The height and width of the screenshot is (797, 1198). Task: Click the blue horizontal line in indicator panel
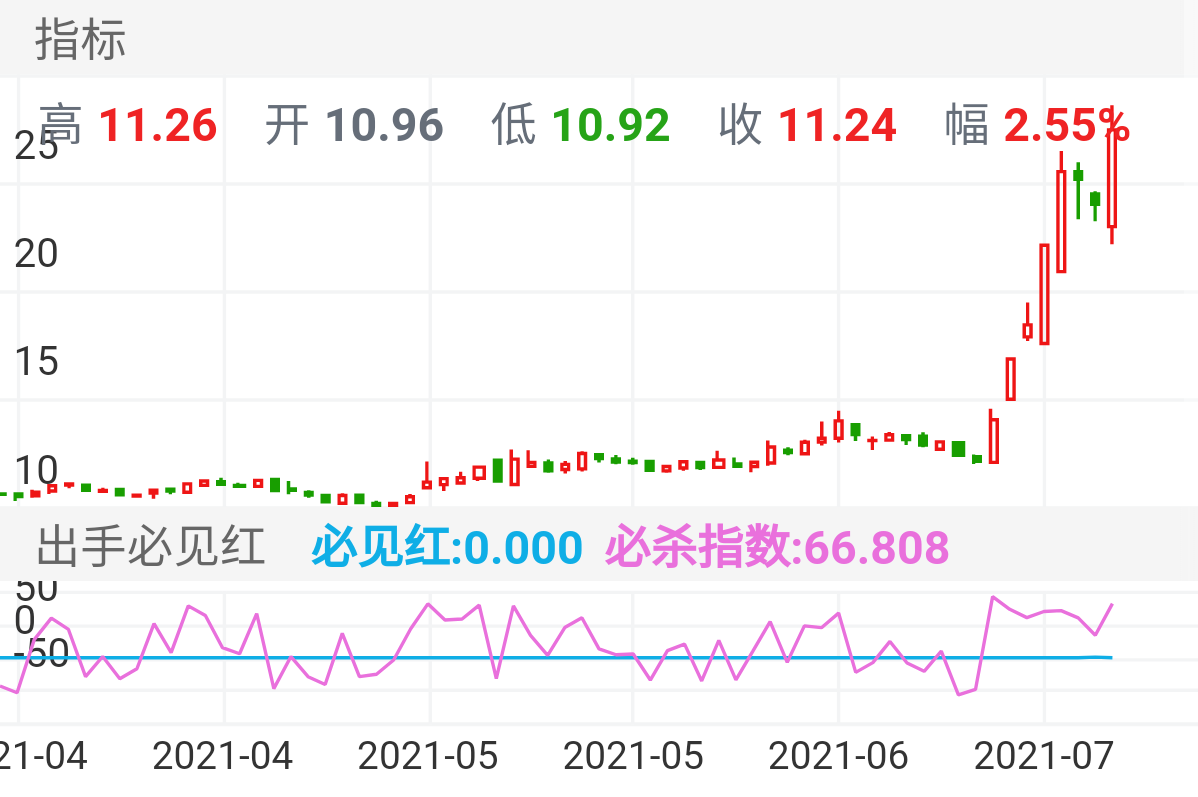600,657
